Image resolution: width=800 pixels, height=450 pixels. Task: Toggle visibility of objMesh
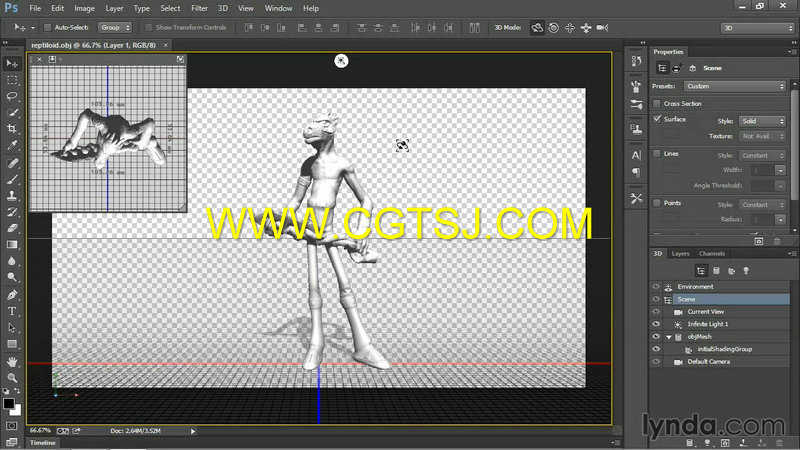pyautogui.click(x=657, y=337)
